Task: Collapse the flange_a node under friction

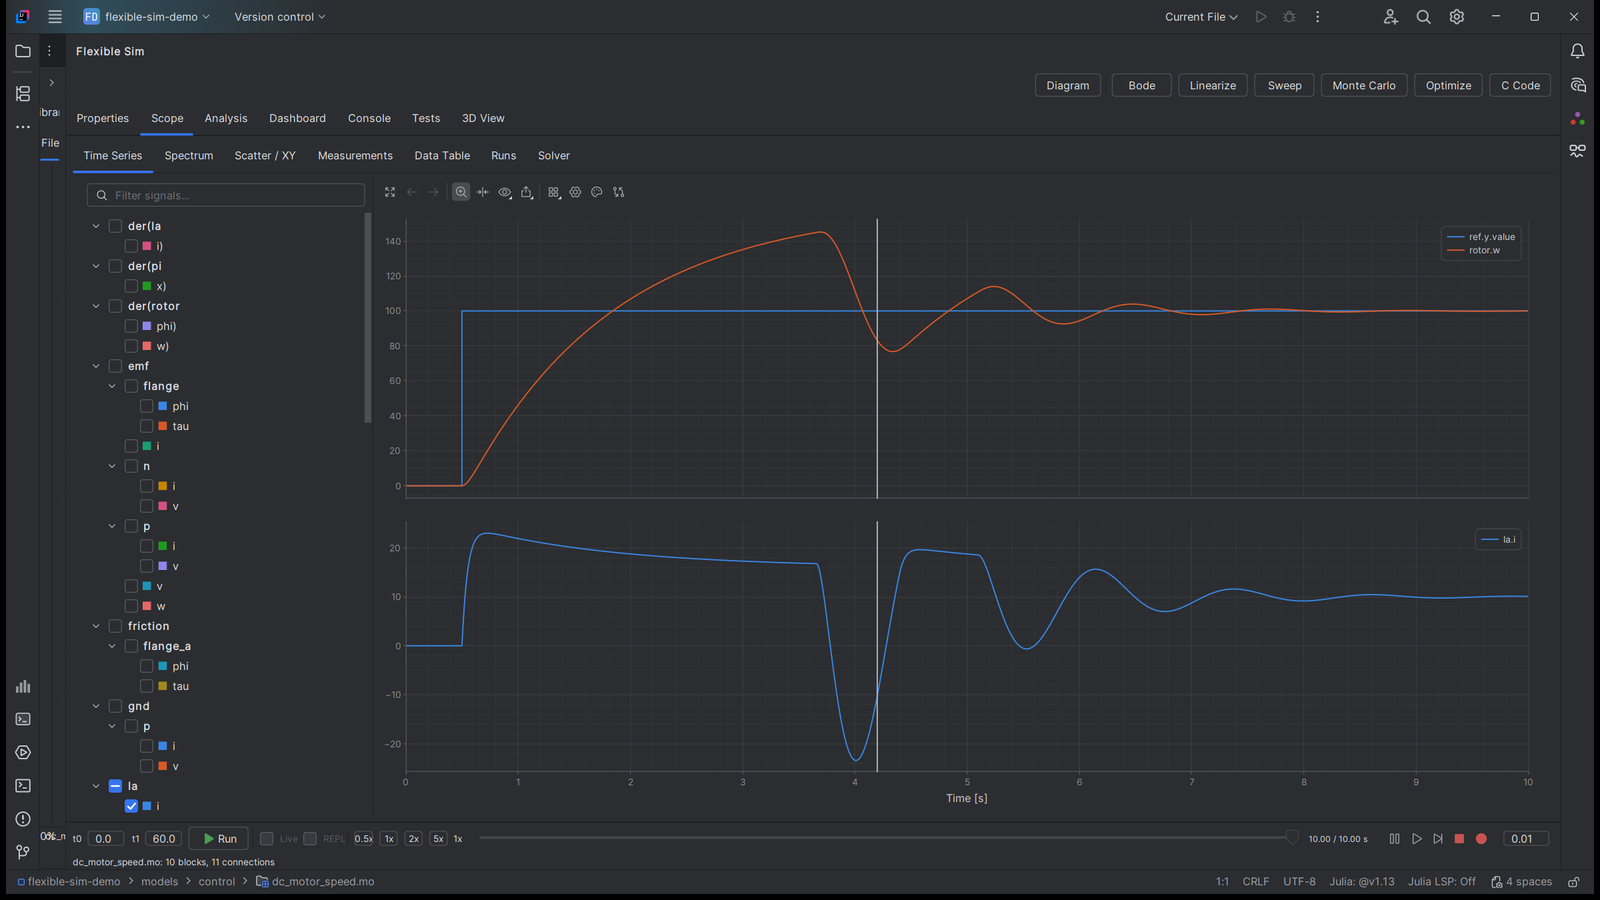Action: pyautogui.click(x=112, y=646)
